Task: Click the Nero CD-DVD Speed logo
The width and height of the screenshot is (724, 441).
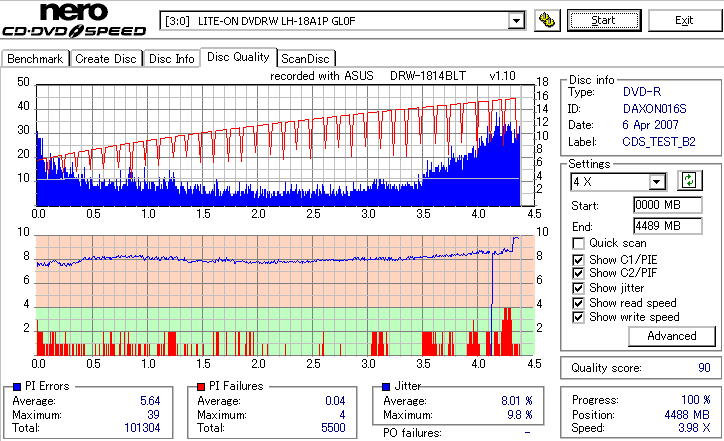Action: point(74,20)
